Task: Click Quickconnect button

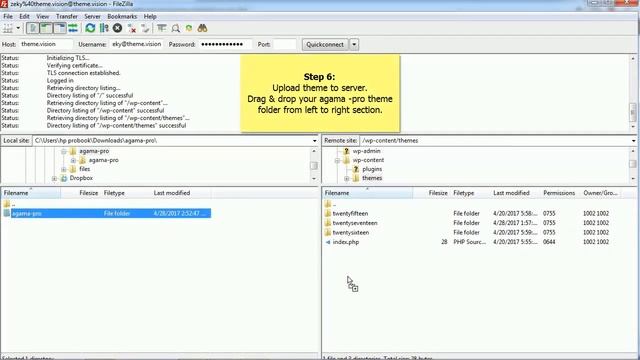Action: coord(325,44)
